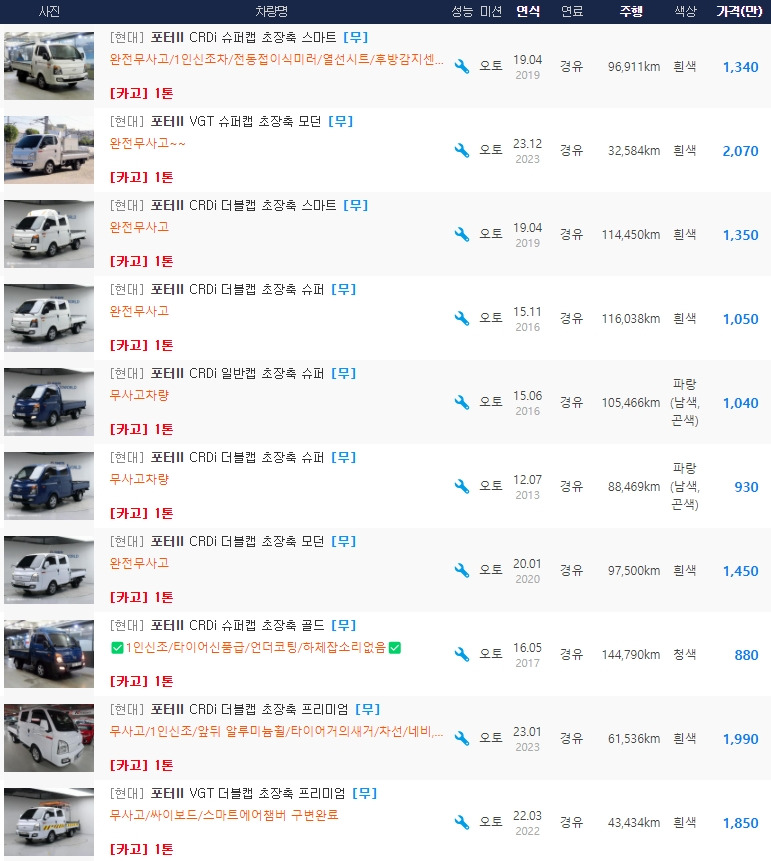Click thumbnail of the 2023 VGT 슈퍼캡 truck
The width and height of the screenshot is (771, 861).
[49, 150]
